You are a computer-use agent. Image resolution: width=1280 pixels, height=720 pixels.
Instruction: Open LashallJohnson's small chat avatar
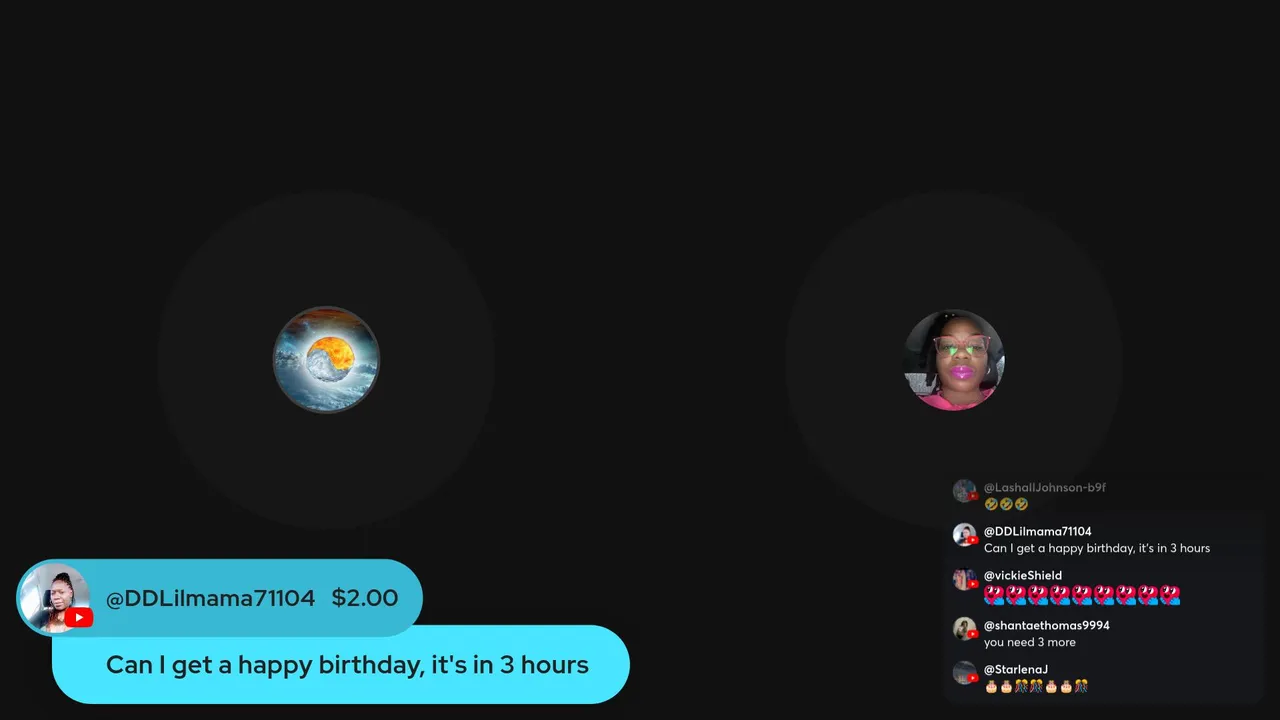[964, 491]
